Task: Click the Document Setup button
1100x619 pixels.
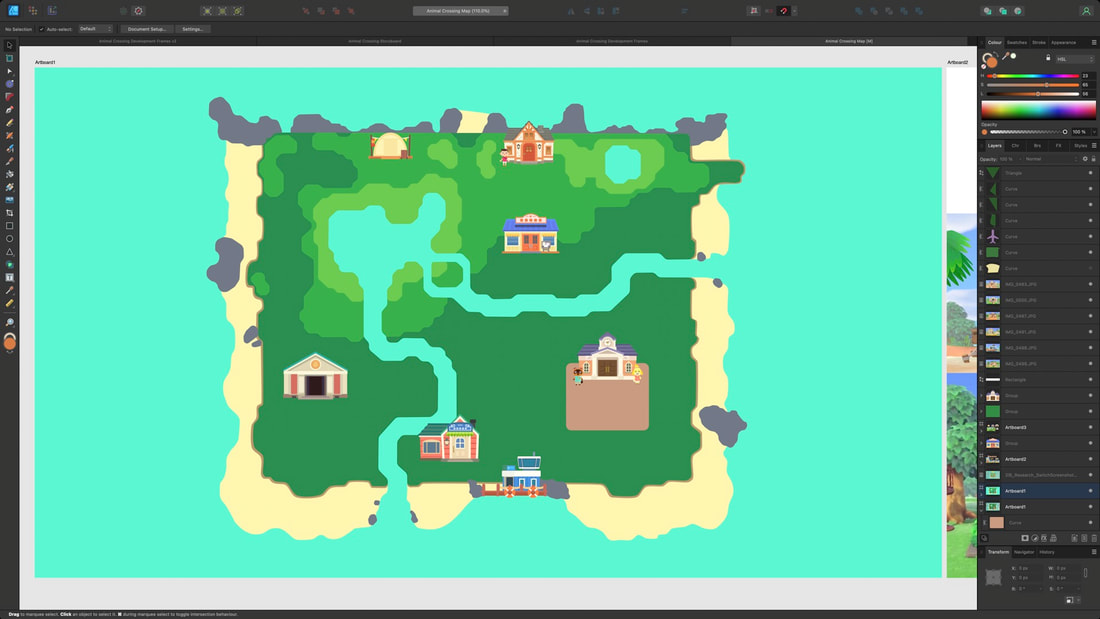Action: tap(147, 29)
